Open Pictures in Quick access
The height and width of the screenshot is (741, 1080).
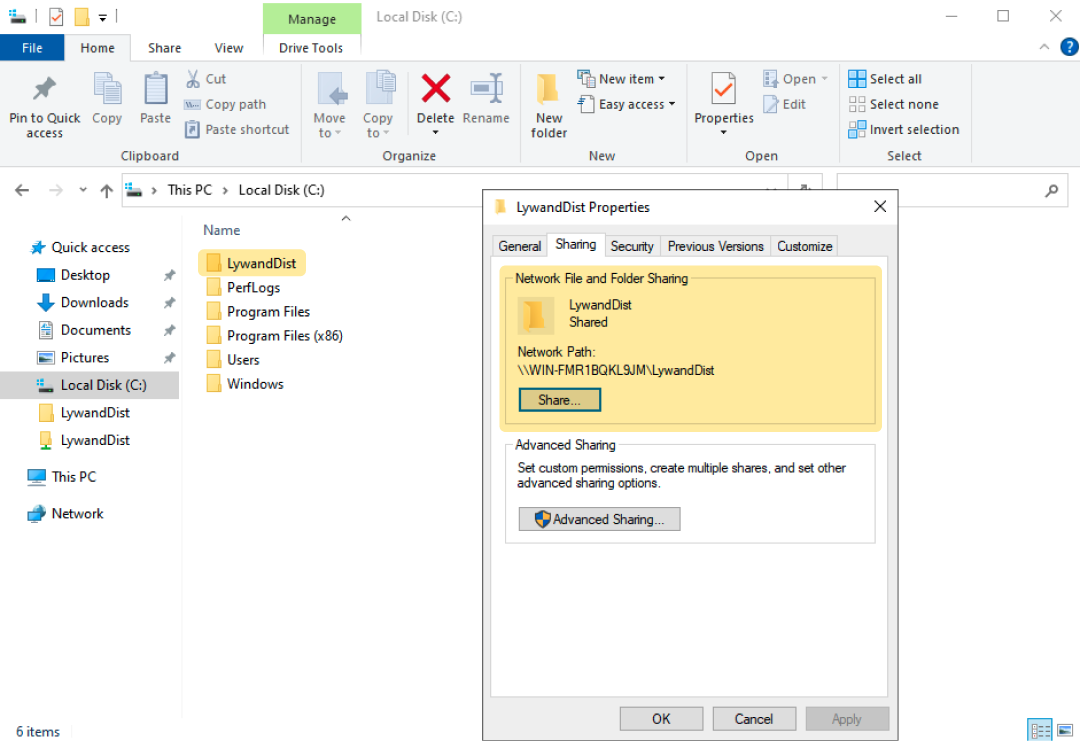click(85, 357)
